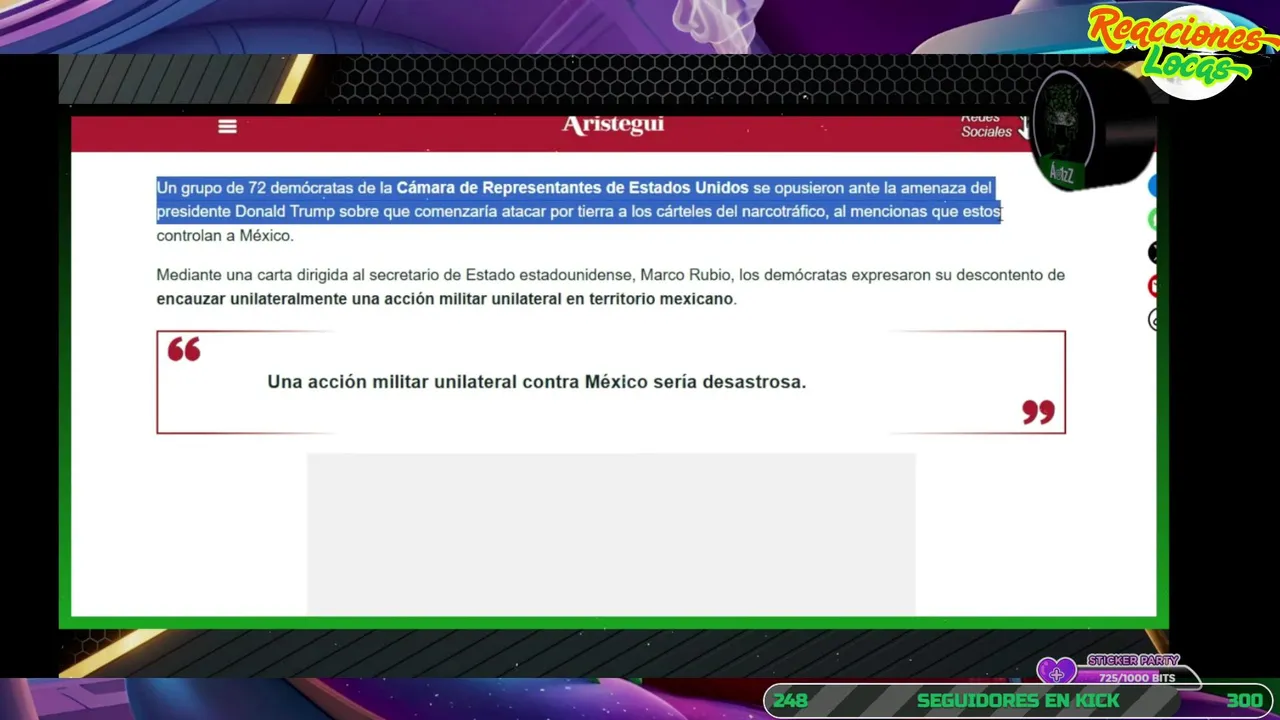Click the quote 'Una acción militar unilateral contra México sería desastrosa.'

tap(536, 382)
